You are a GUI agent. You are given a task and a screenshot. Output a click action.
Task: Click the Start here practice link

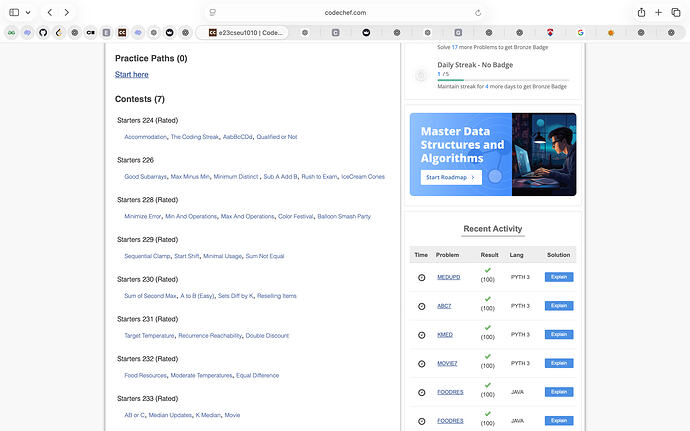point(132,74)
